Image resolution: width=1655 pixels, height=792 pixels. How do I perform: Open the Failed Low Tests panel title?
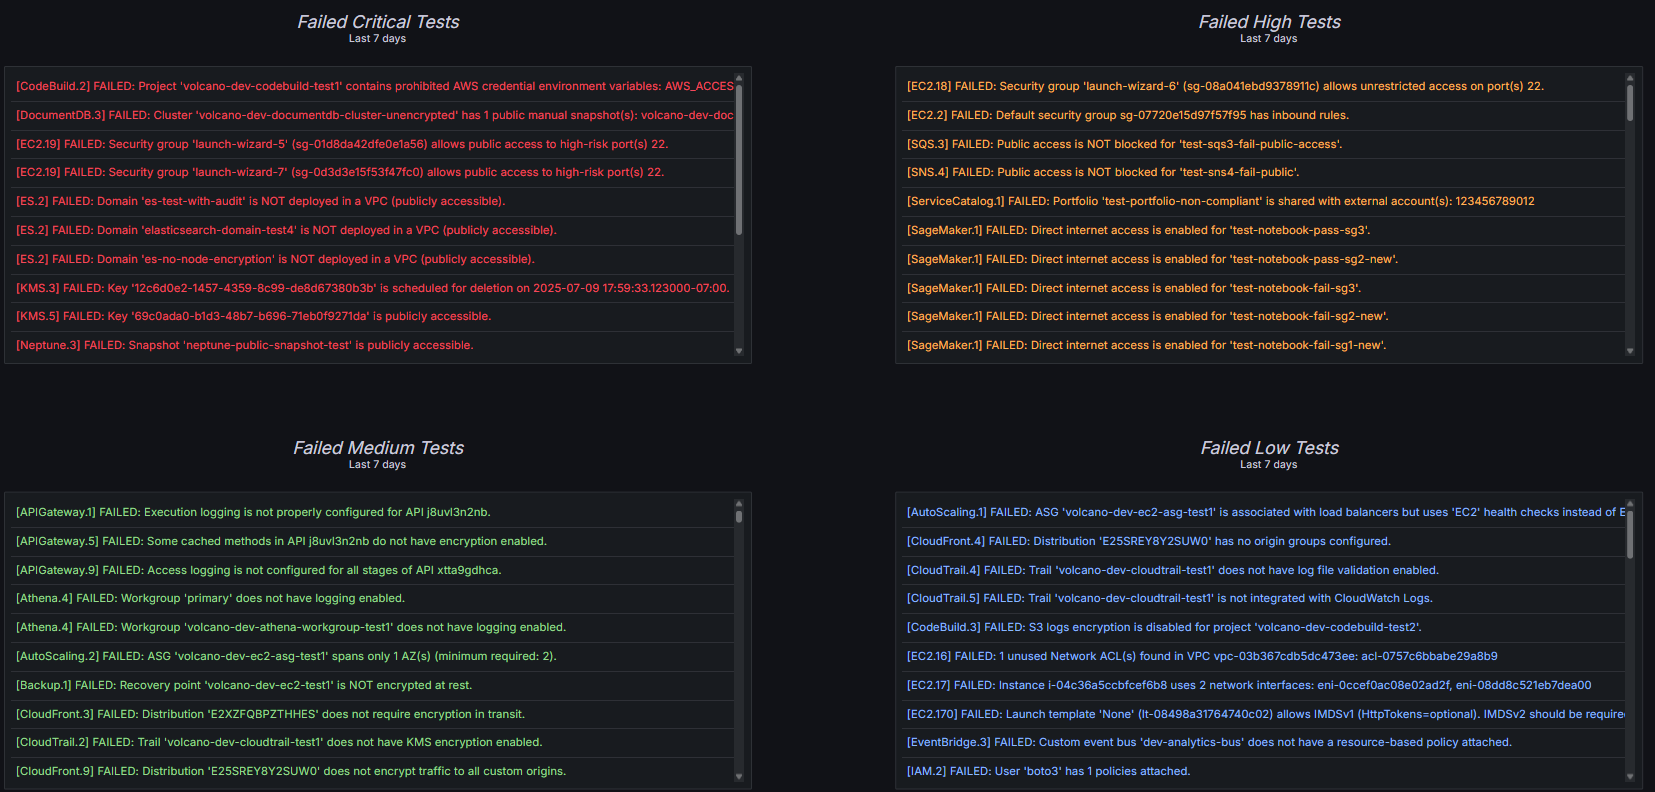(x=1270, y=448)
